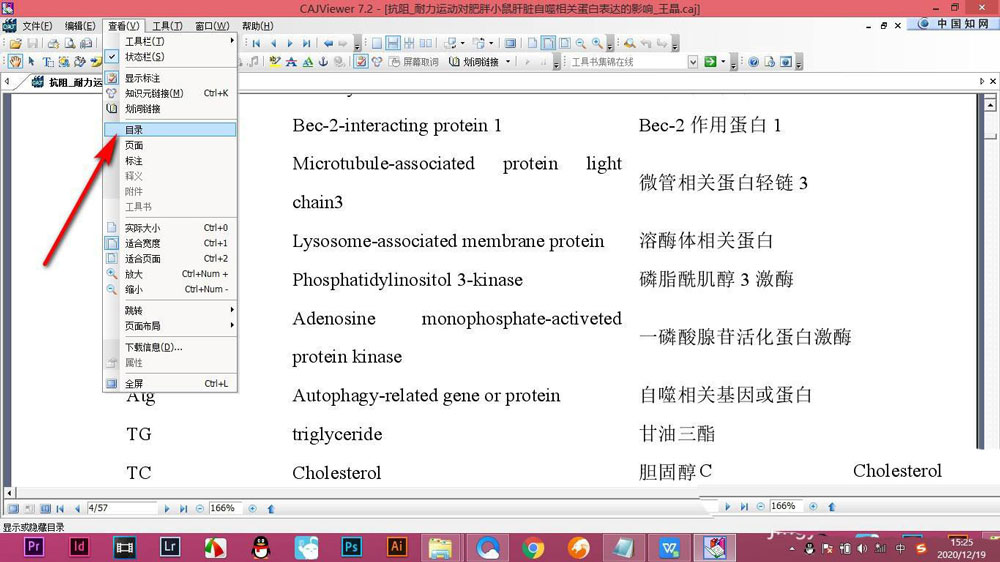Toggle Fit Width icon in toolbar
Viewport: 1000px width, 562px height.
[548, 43]
